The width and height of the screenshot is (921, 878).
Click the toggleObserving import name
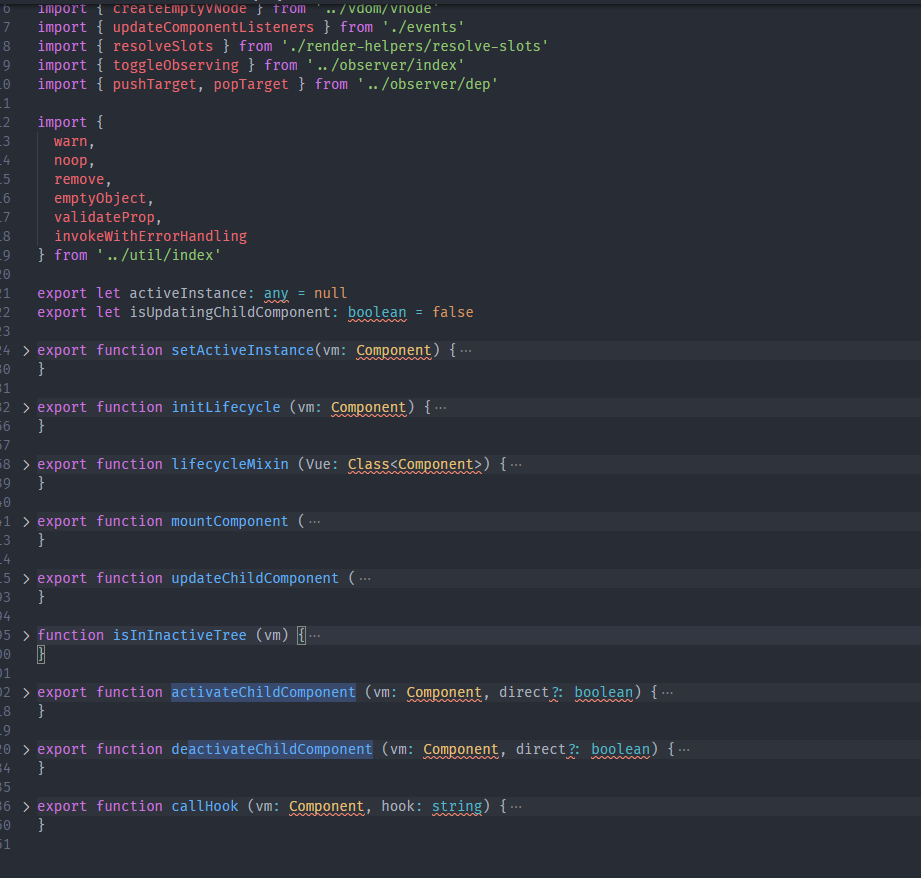[176, 66]
